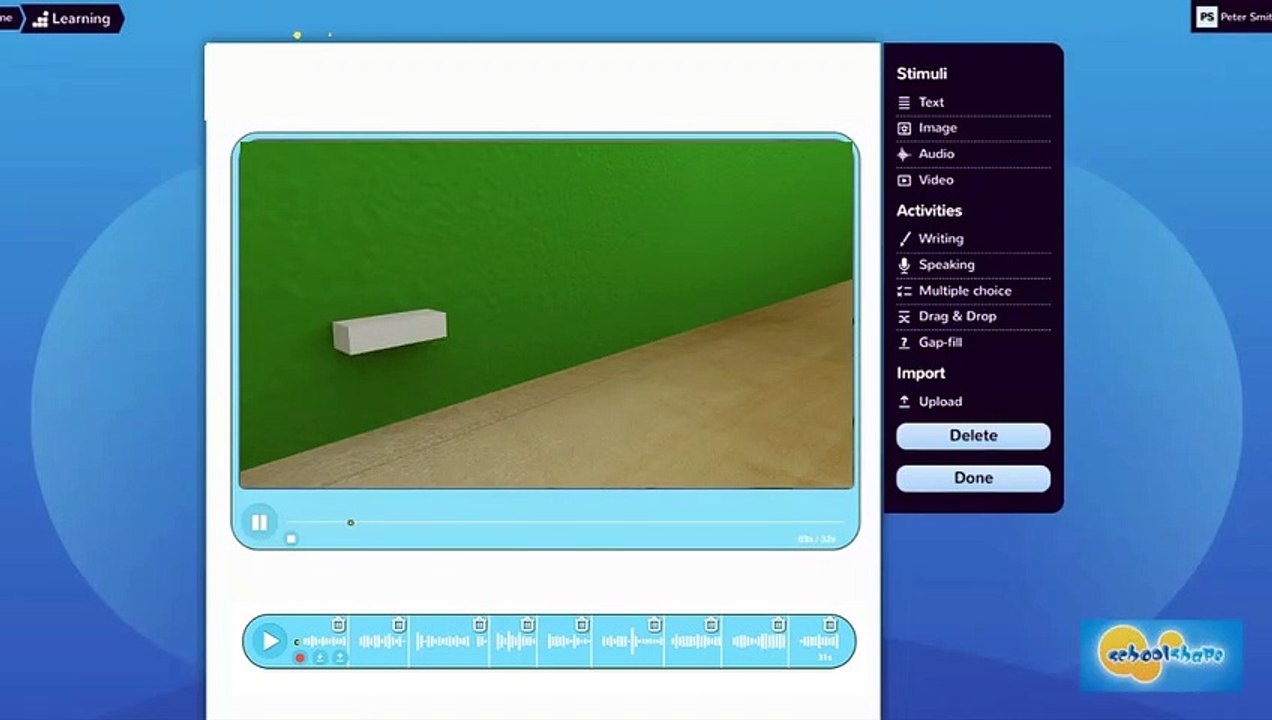Click the SchoolShape logo
This screenshot has height=720, width=1272.
pos(1161,655)
